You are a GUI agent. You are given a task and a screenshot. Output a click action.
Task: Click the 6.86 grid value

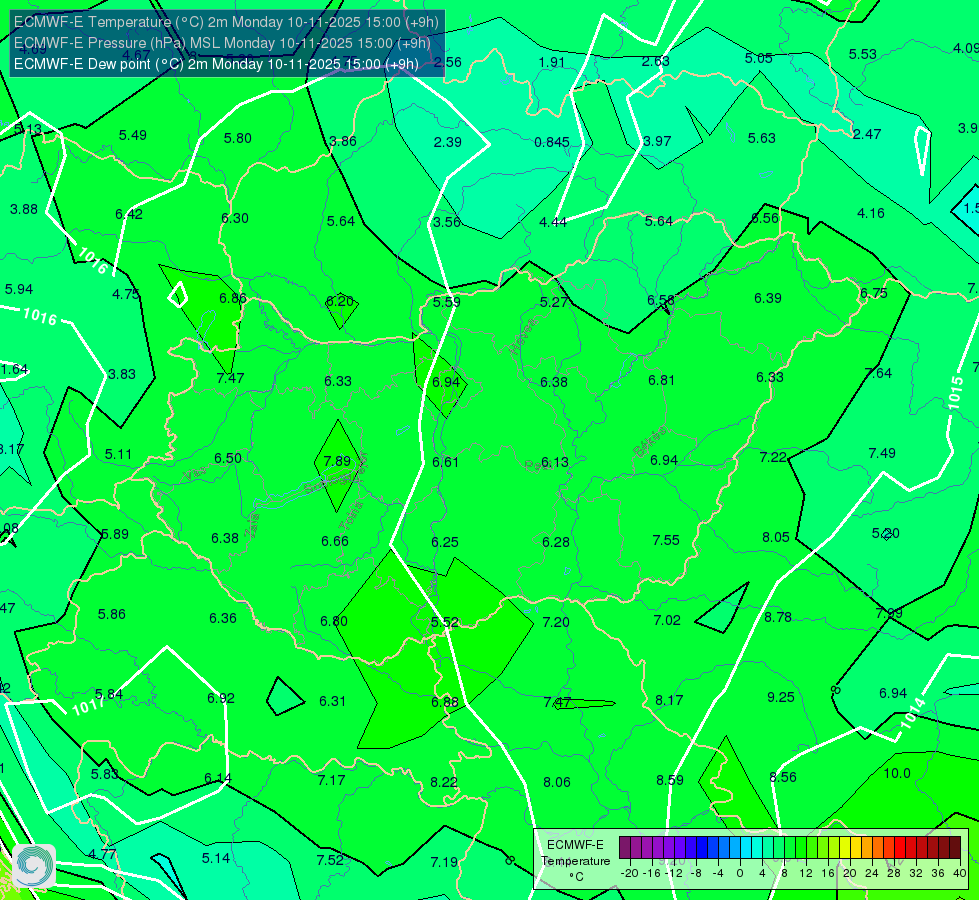point(233,299)
